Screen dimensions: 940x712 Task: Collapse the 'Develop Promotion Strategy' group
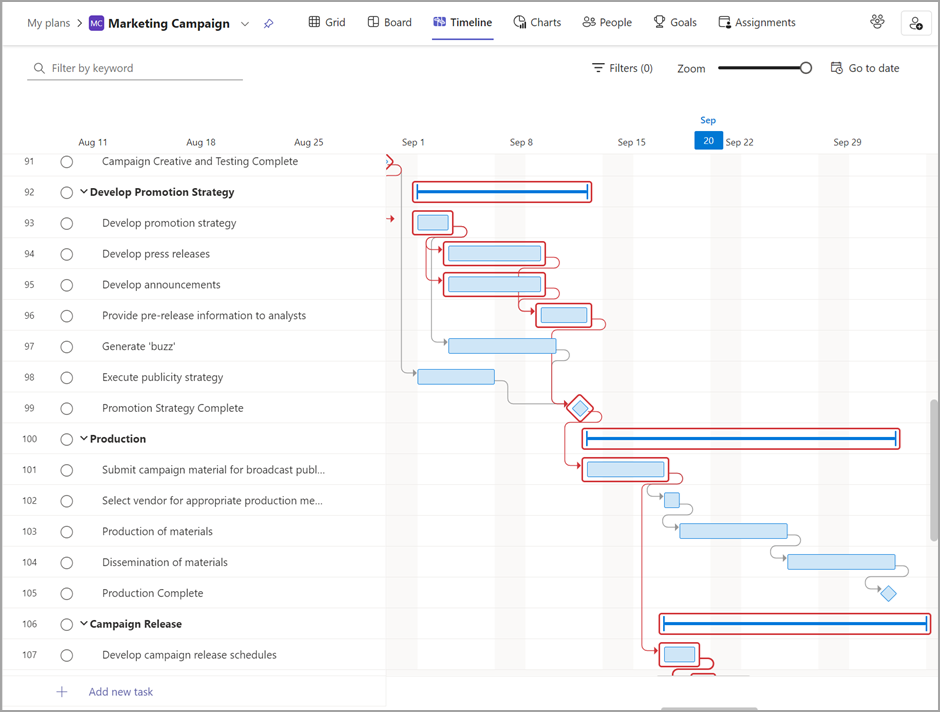click(83, 192)
